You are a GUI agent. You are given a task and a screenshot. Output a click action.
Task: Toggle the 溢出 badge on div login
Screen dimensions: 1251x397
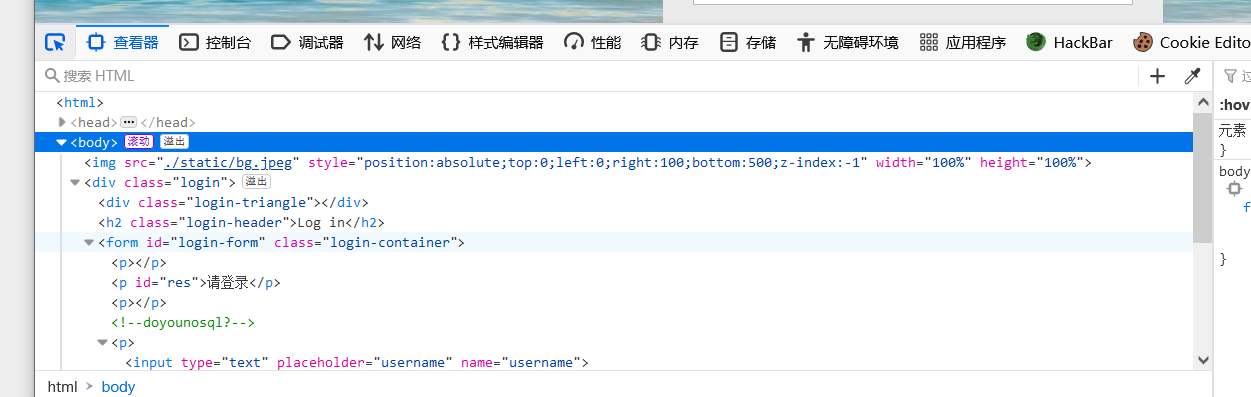point(257,182)
